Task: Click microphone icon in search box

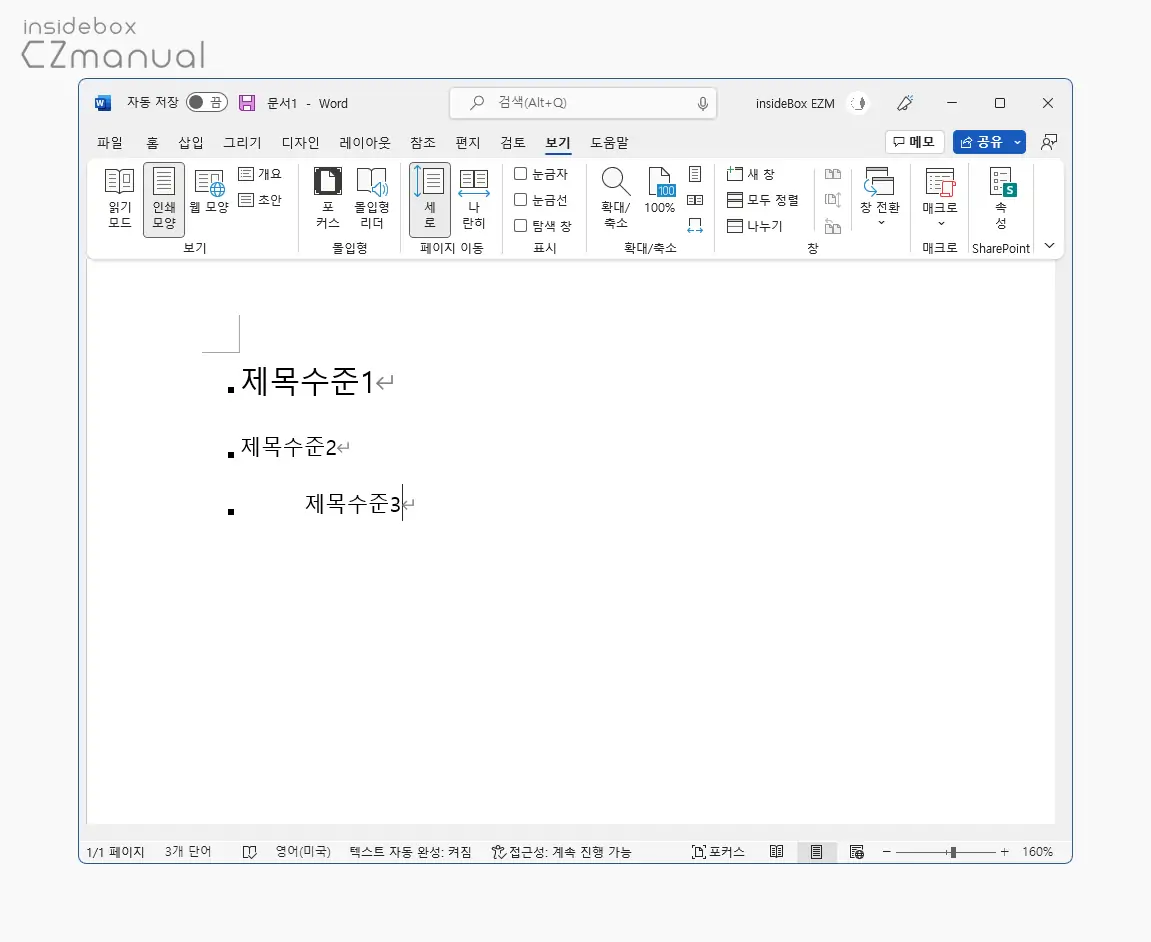Action: 702,104
